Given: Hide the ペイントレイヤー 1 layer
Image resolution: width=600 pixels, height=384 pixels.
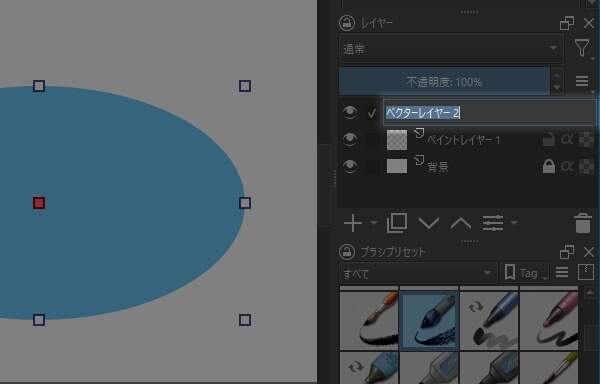Looking at the screenshot, I should point(350,139).
